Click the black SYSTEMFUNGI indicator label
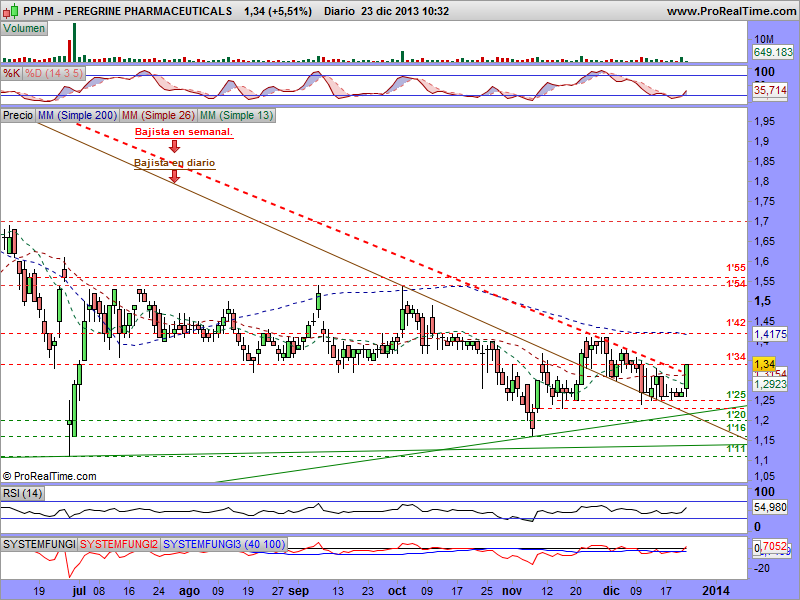The height and width of the screenshot is (600, 800). pos(39,544)
